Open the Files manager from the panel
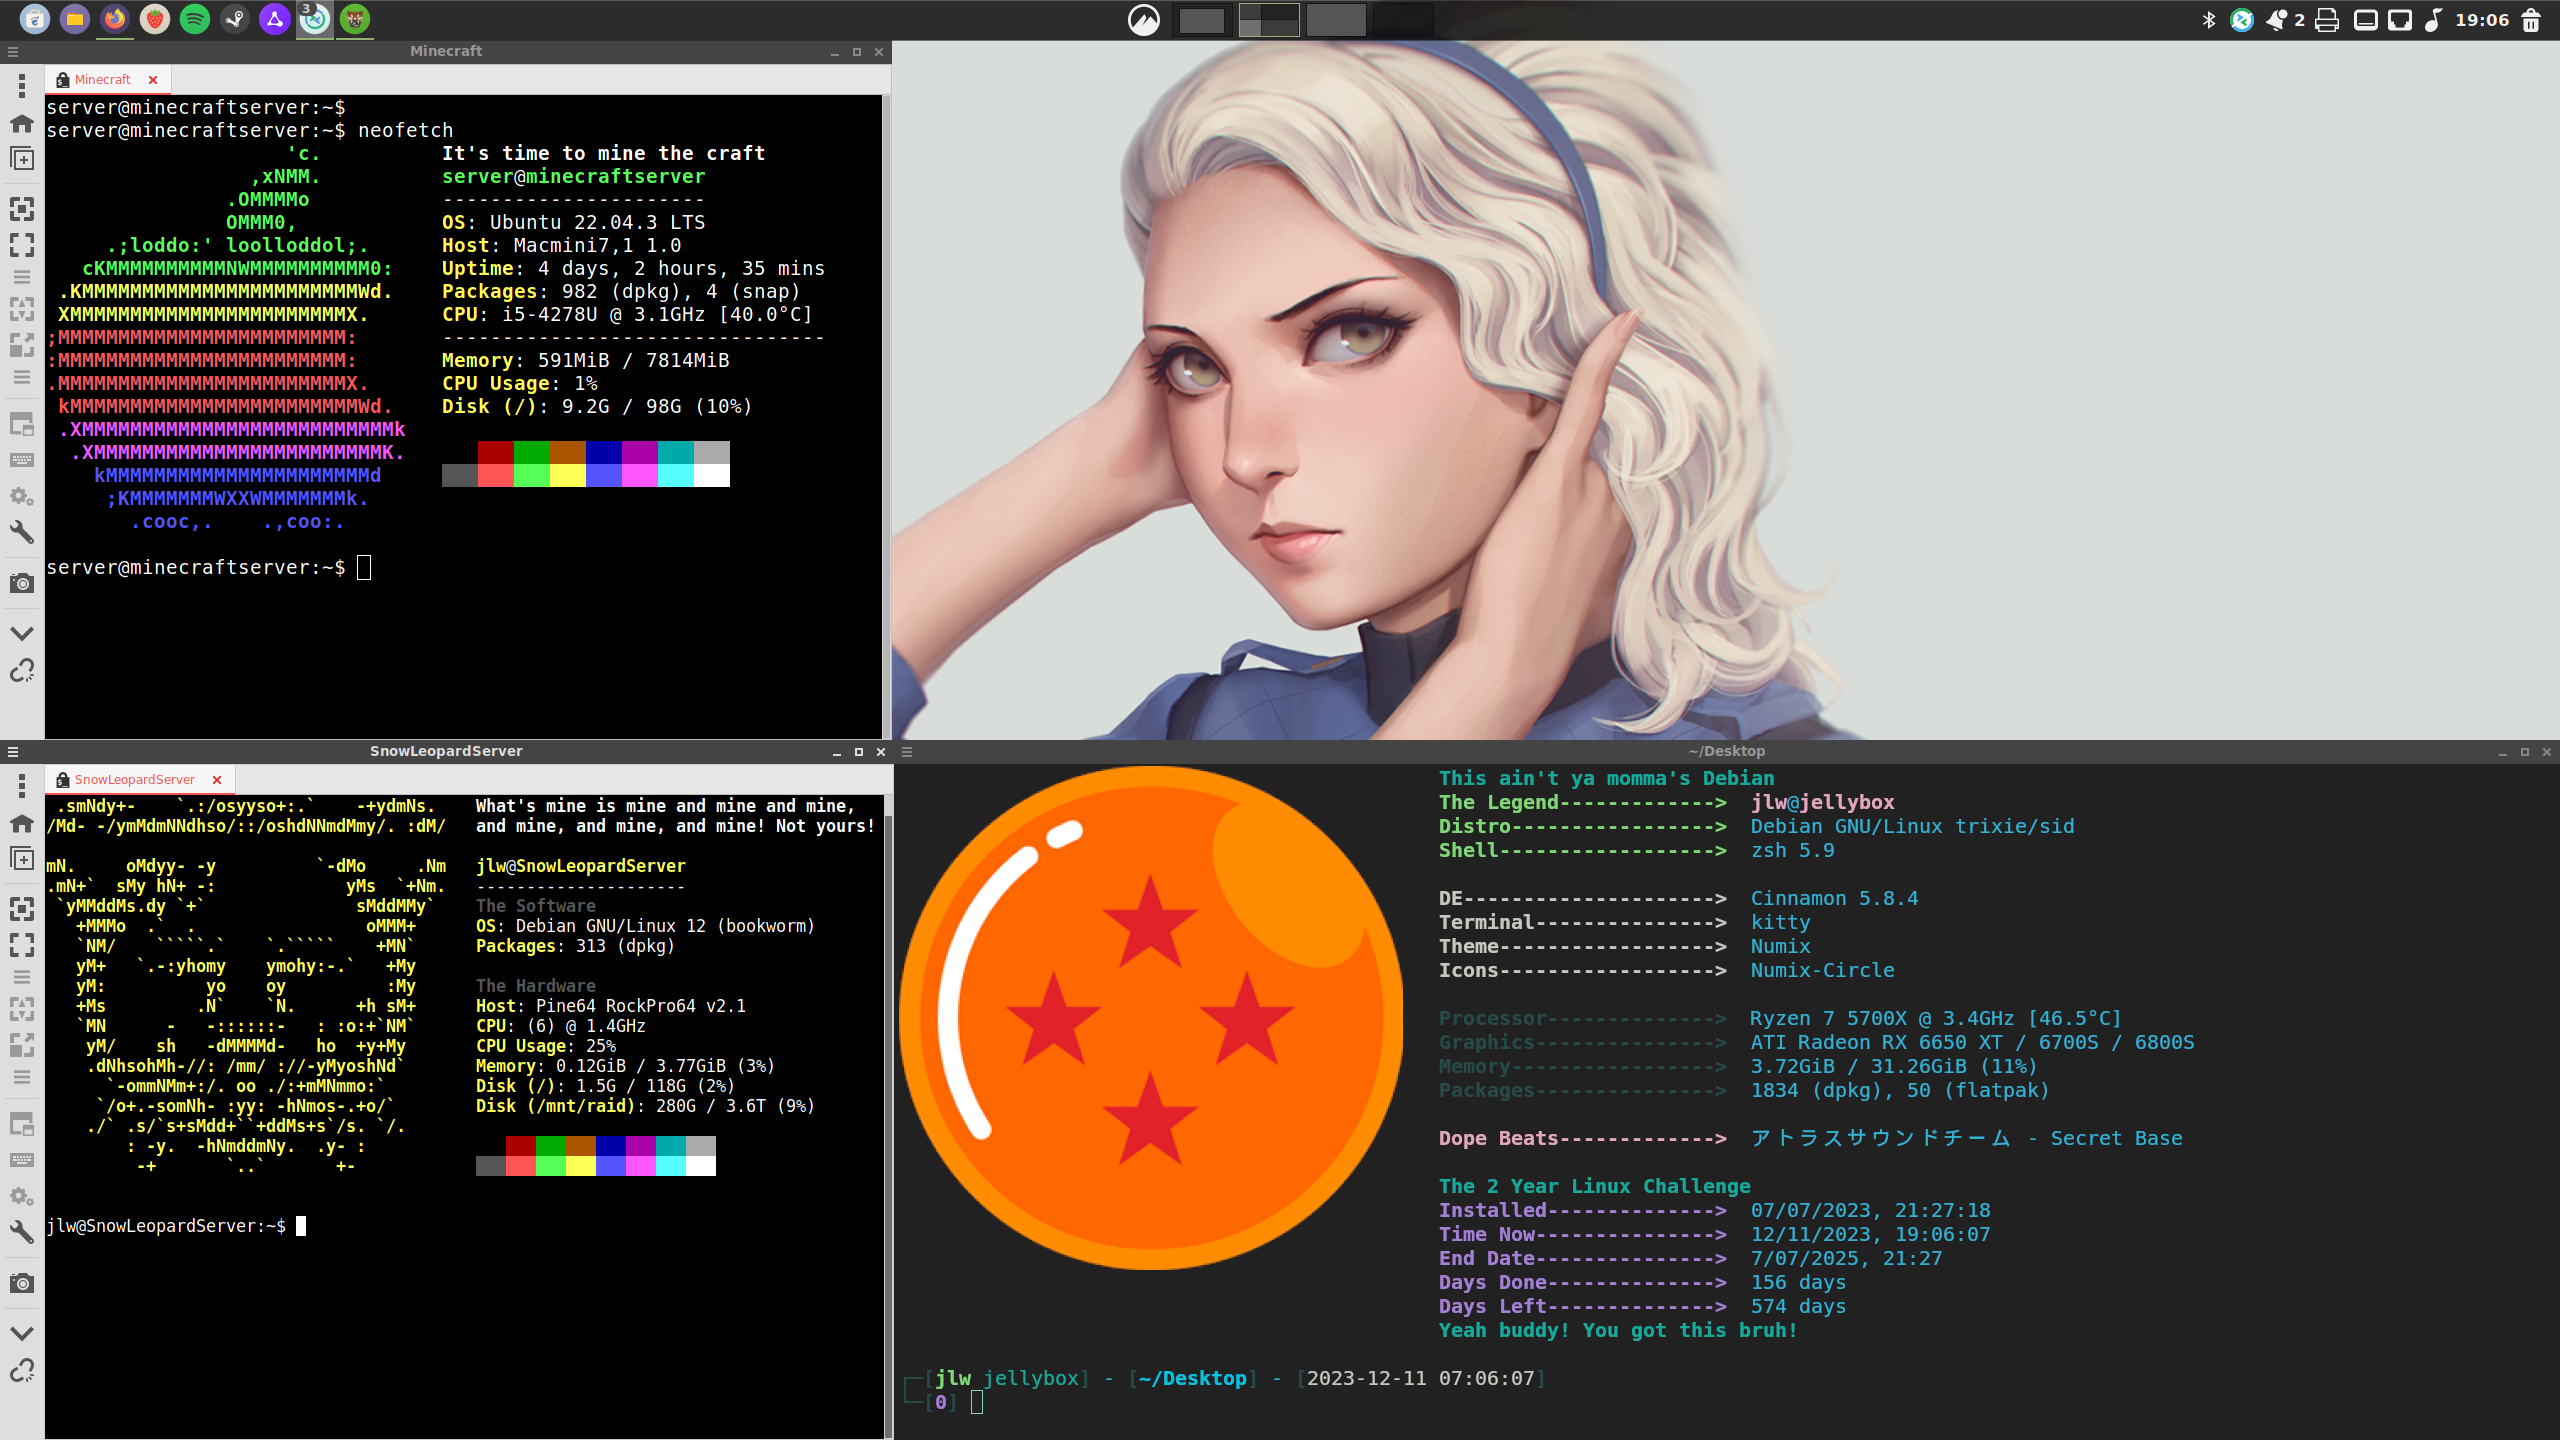Viewport: 2560px width, 1440px height. (75, 19)
